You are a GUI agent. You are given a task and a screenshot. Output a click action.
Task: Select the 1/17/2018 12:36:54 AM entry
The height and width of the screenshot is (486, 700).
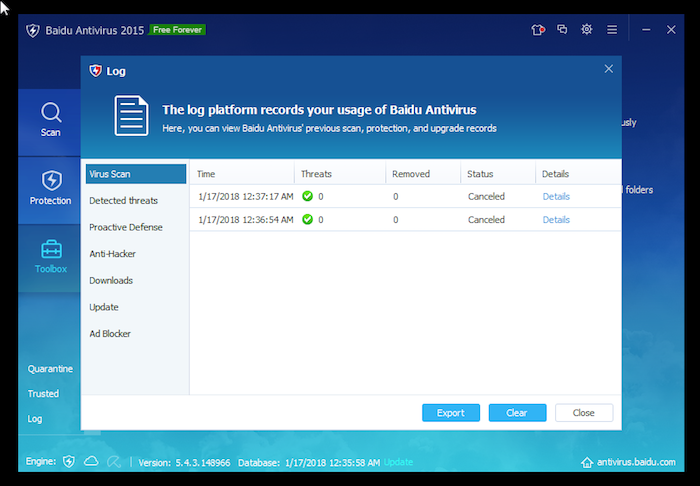tap(405, 220)
